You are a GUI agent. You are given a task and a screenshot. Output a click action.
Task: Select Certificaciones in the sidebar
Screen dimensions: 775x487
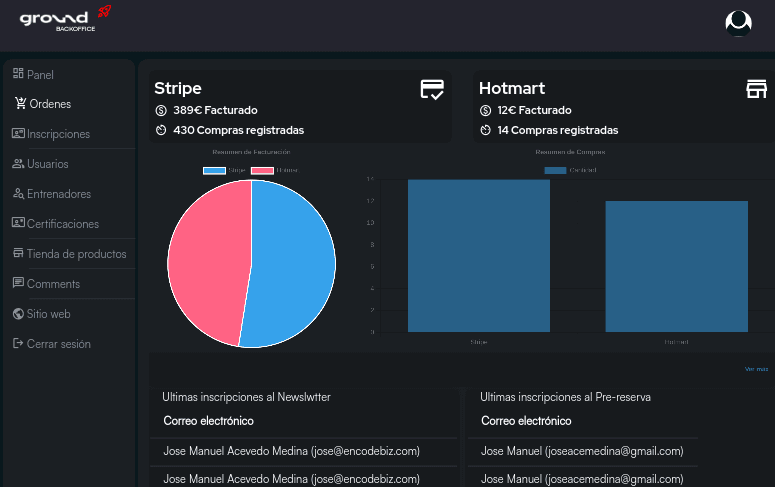63,224
